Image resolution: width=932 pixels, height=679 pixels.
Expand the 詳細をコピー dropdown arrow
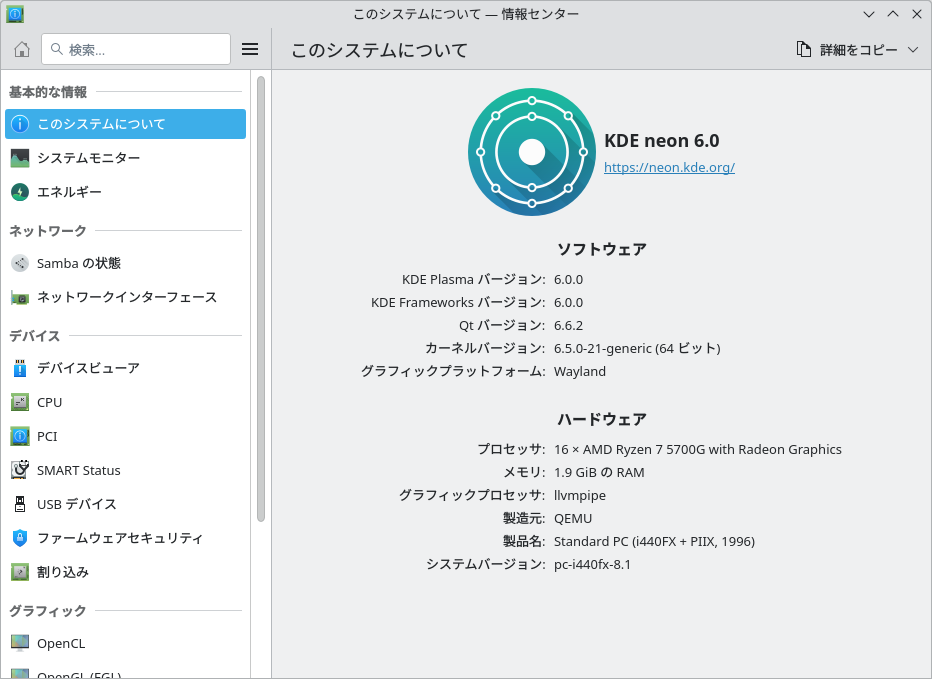(913, 49)
